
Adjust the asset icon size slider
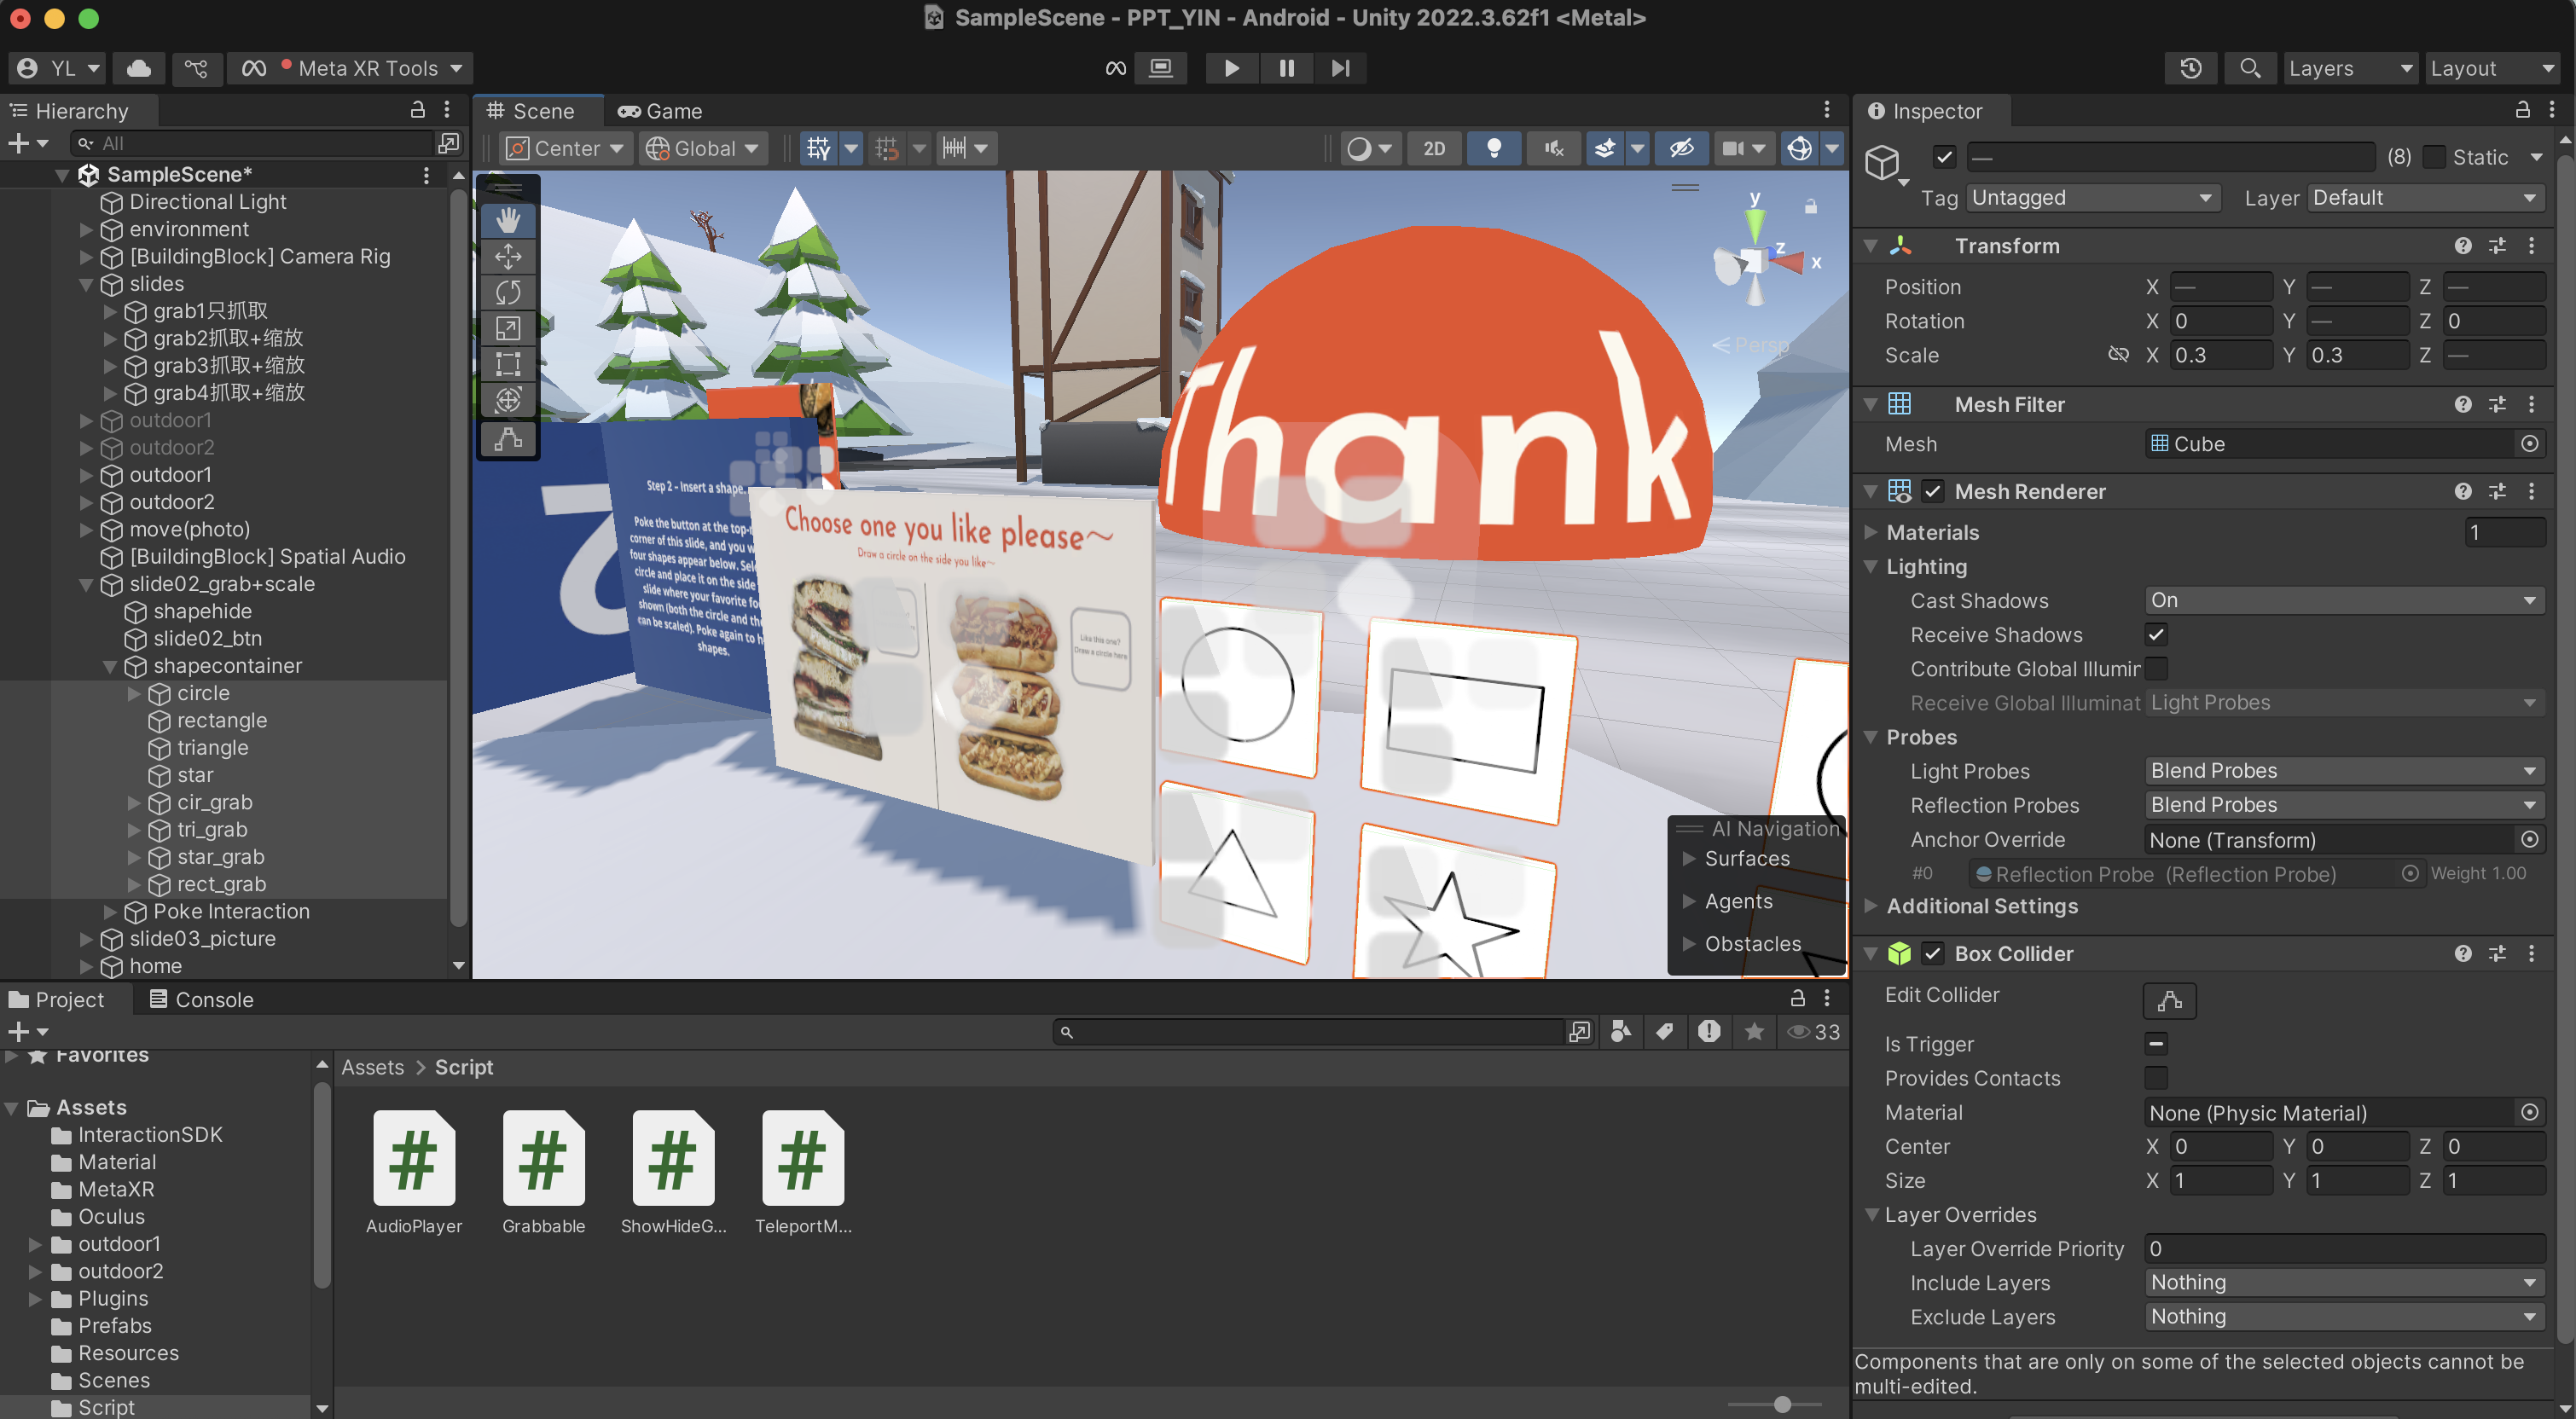pyautogui.click(x=1781, y=1404)
